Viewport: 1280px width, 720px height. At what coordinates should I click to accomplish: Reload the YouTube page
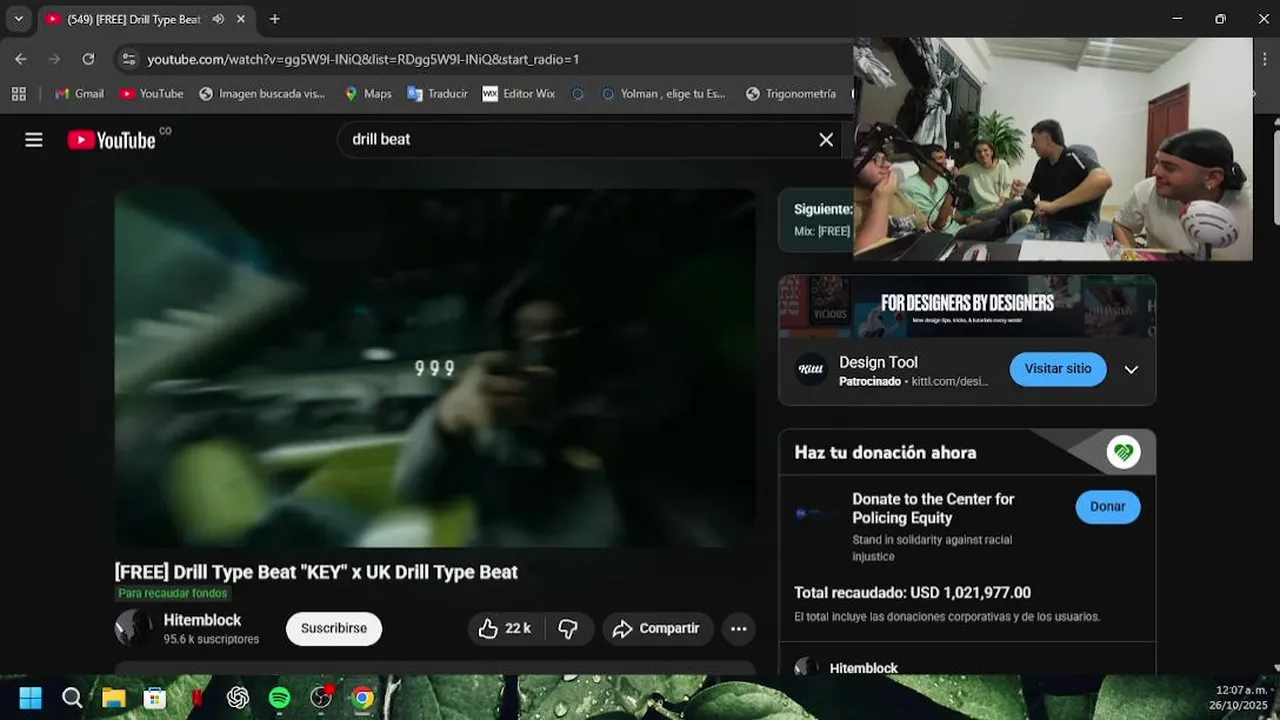88,59
